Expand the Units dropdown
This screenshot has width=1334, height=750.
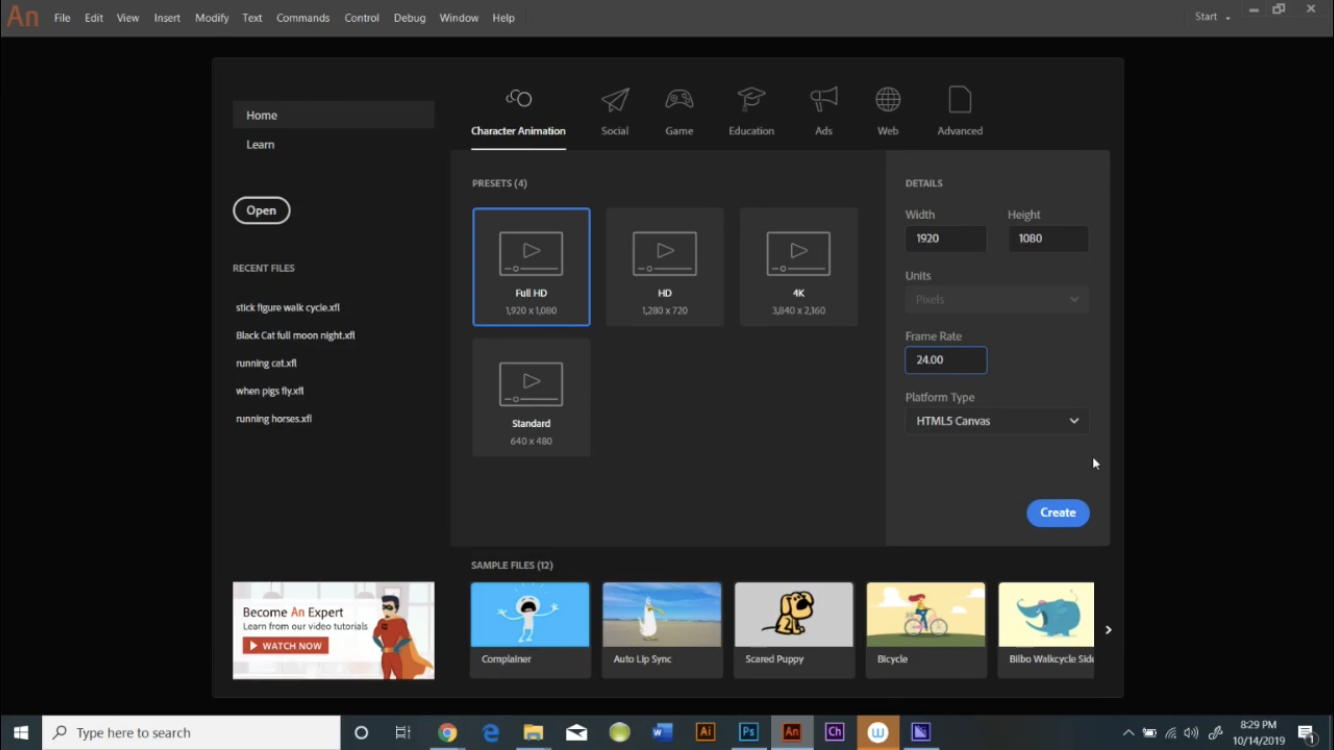point(997,299)
